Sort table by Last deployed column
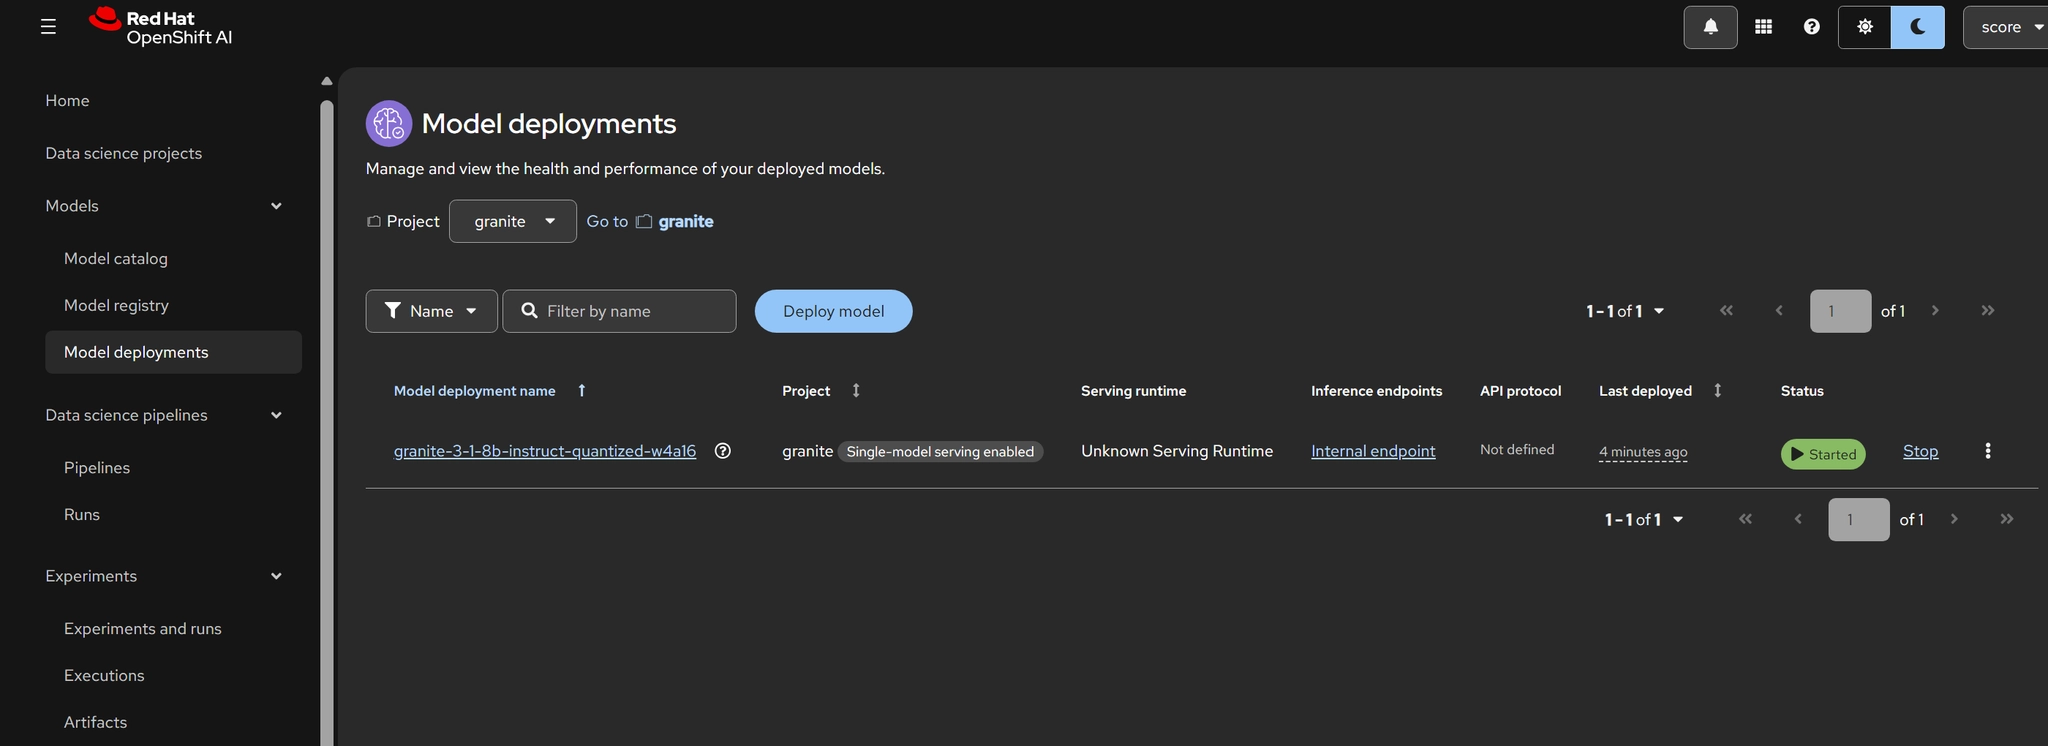This screenshot has height=746, width=2048. tap(1660, 391)
